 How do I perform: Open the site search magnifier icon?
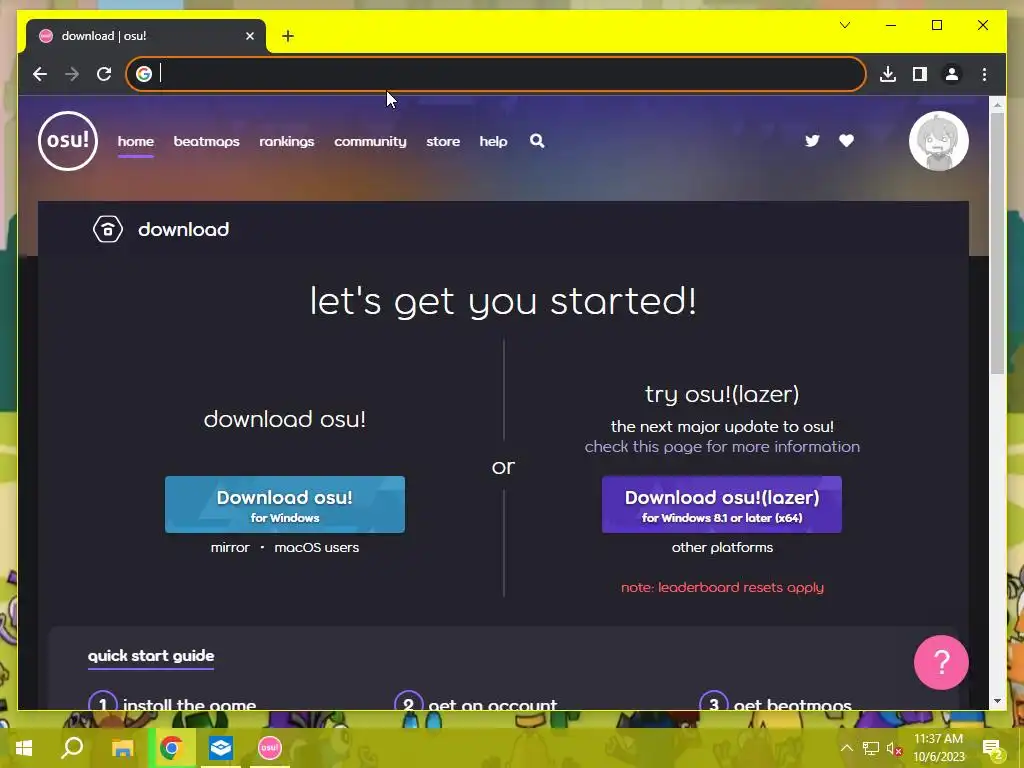click(x=537, y=140)
